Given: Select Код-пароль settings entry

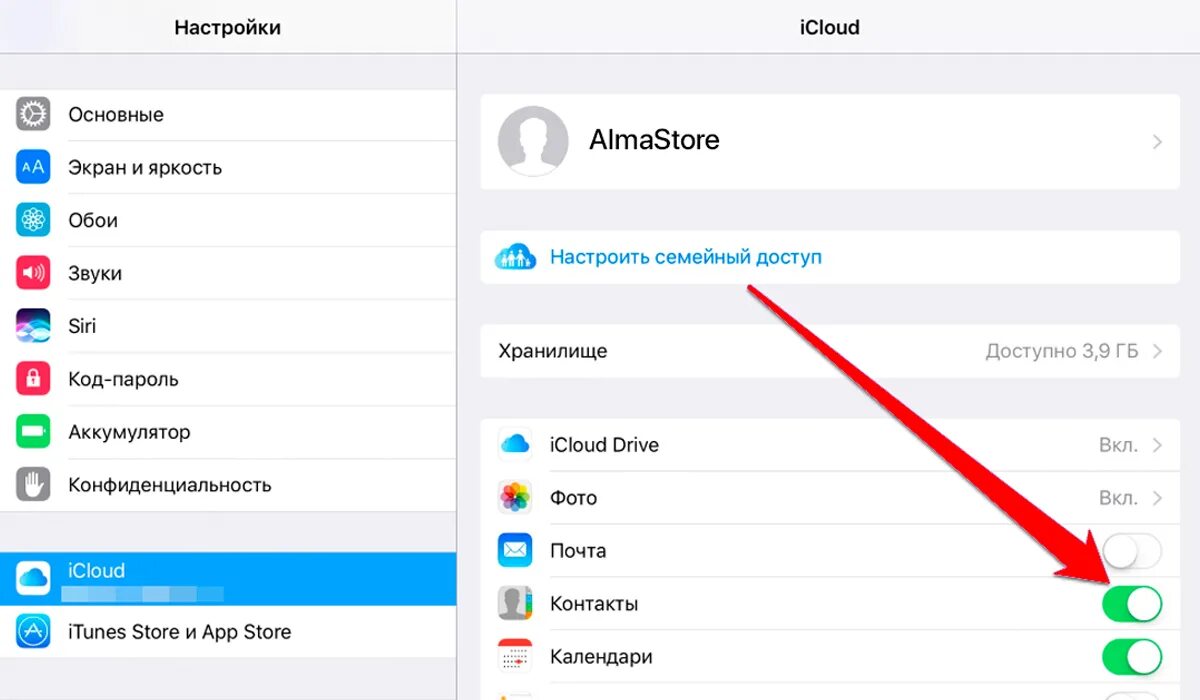Looking at the screenshot, I should click(x=228, y=379).
